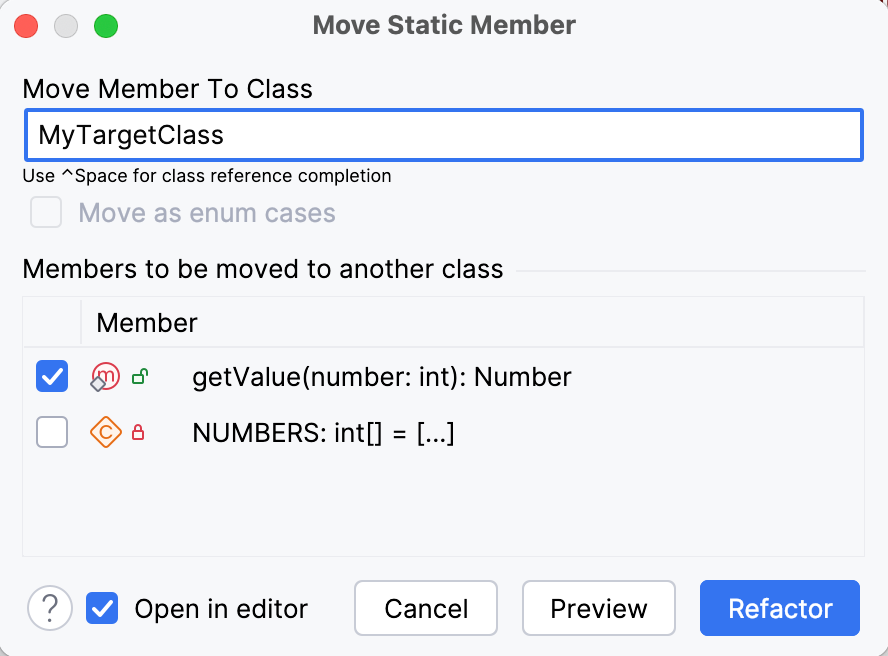
Task: Check the NUMBERS: int[] member checkbox
Action: point(51,432)
